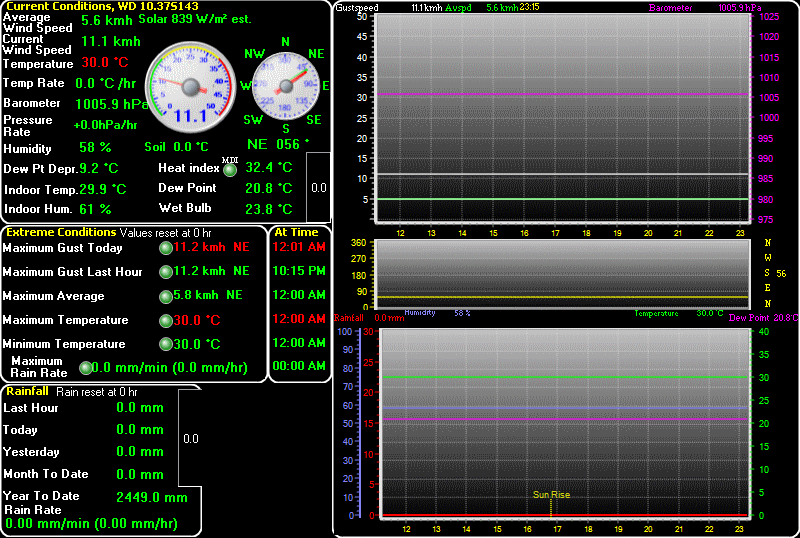Click the Current Conditions title text
Screen dimensions: 800x538
(x=100, y=6)
